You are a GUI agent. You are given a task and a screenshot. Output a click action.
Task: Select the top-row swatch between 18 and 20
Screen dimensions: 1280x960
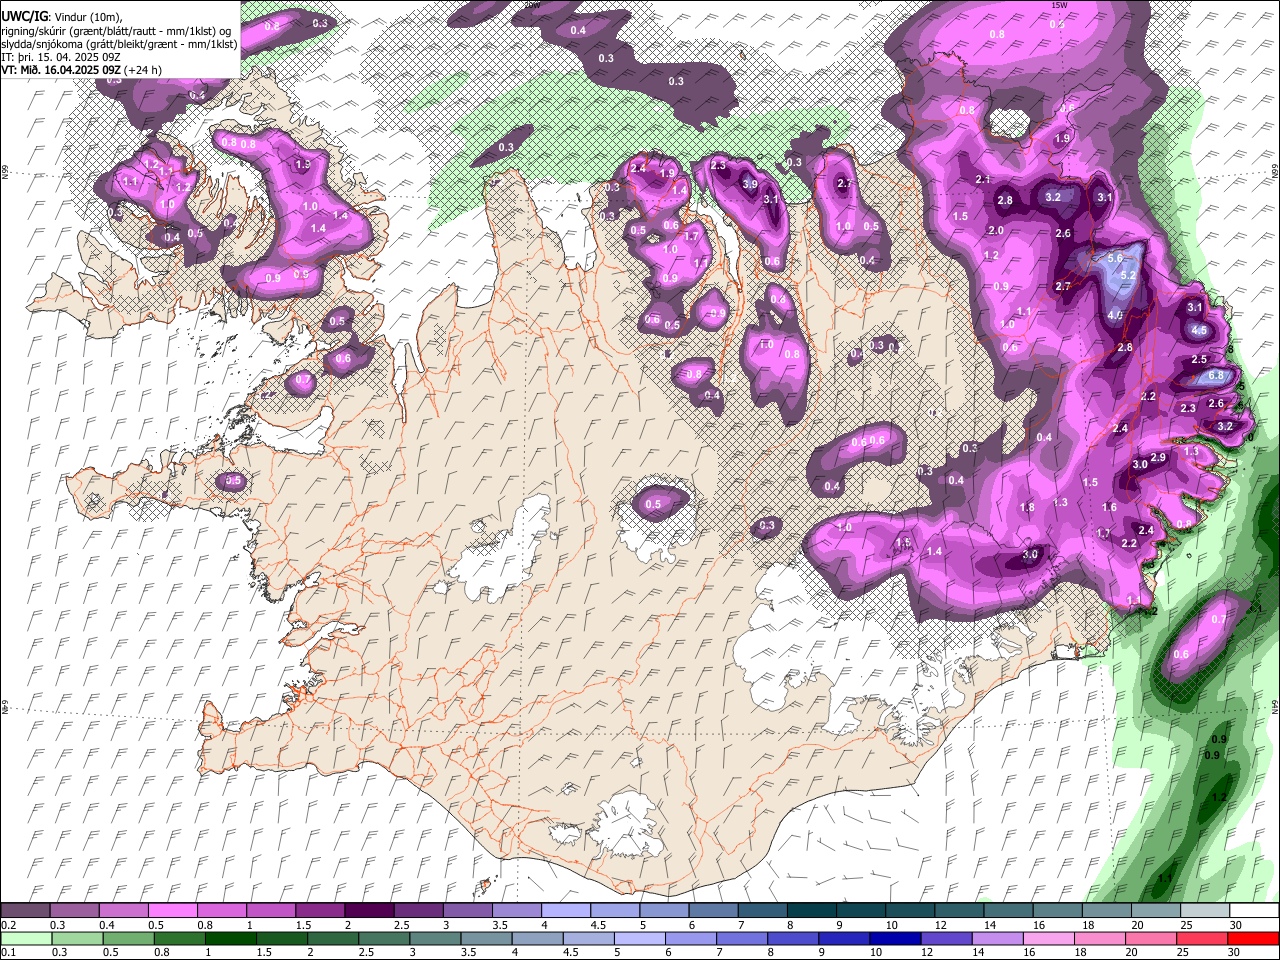[1108, 911]
